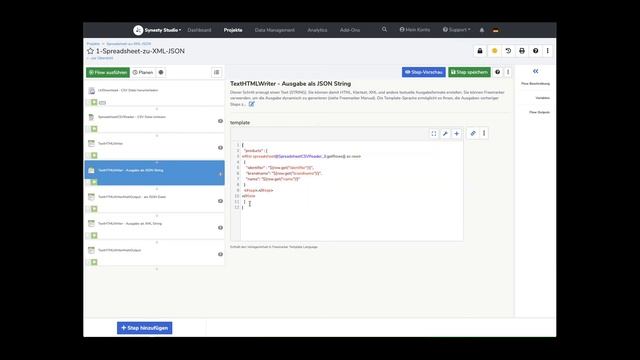Open the flow header three-dots menu

pyautogui.click(x=547, y=51)
